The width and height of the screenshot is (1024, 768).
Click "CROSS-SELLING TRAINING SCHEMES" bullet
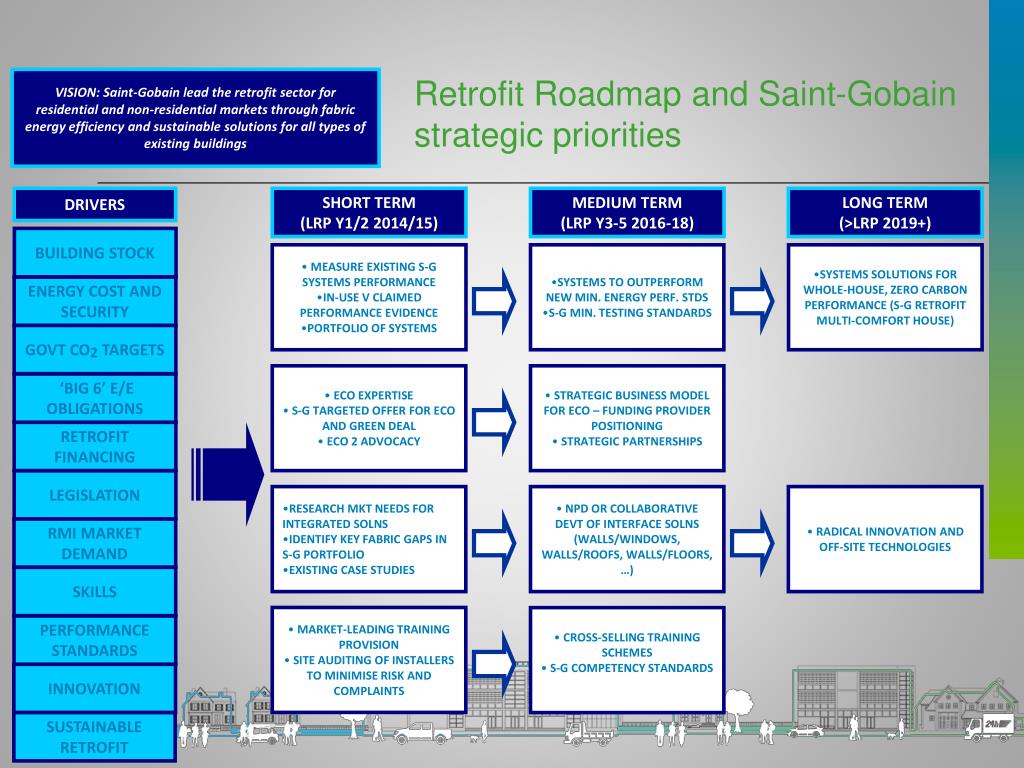coord(627,645)
